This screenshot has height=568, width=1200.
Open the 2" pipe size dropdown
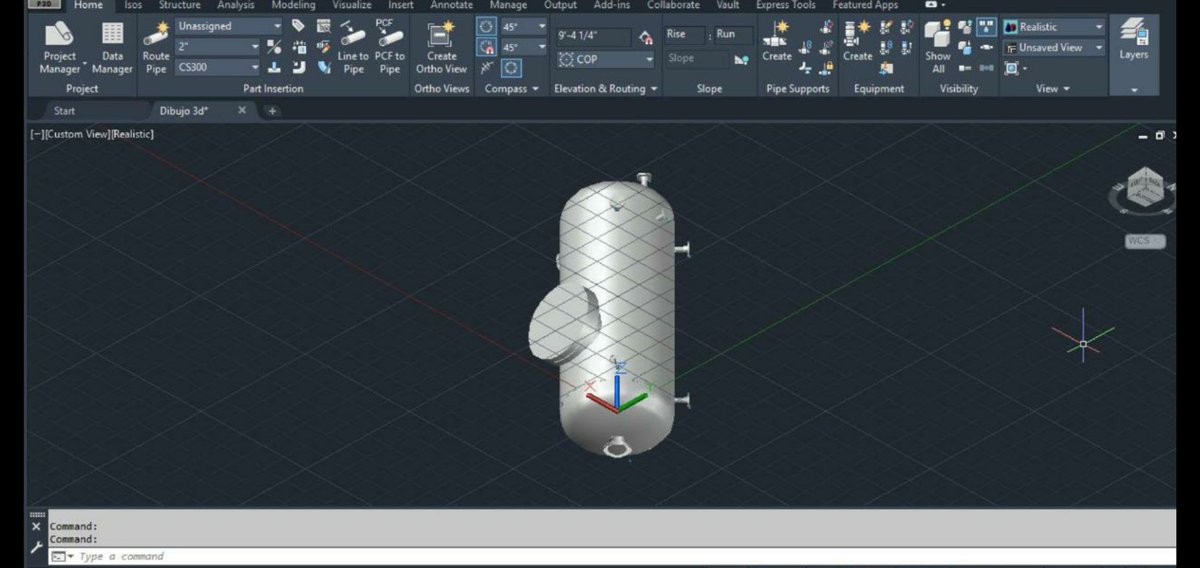[x=218, y=47]
